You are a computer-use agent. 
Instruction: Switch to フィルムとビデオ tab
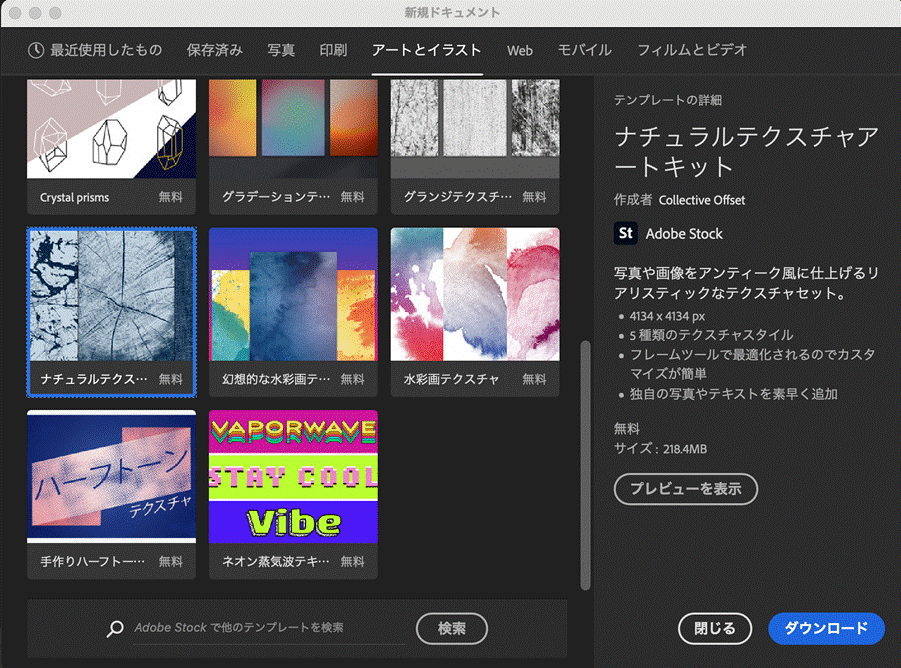coord(692,50)
